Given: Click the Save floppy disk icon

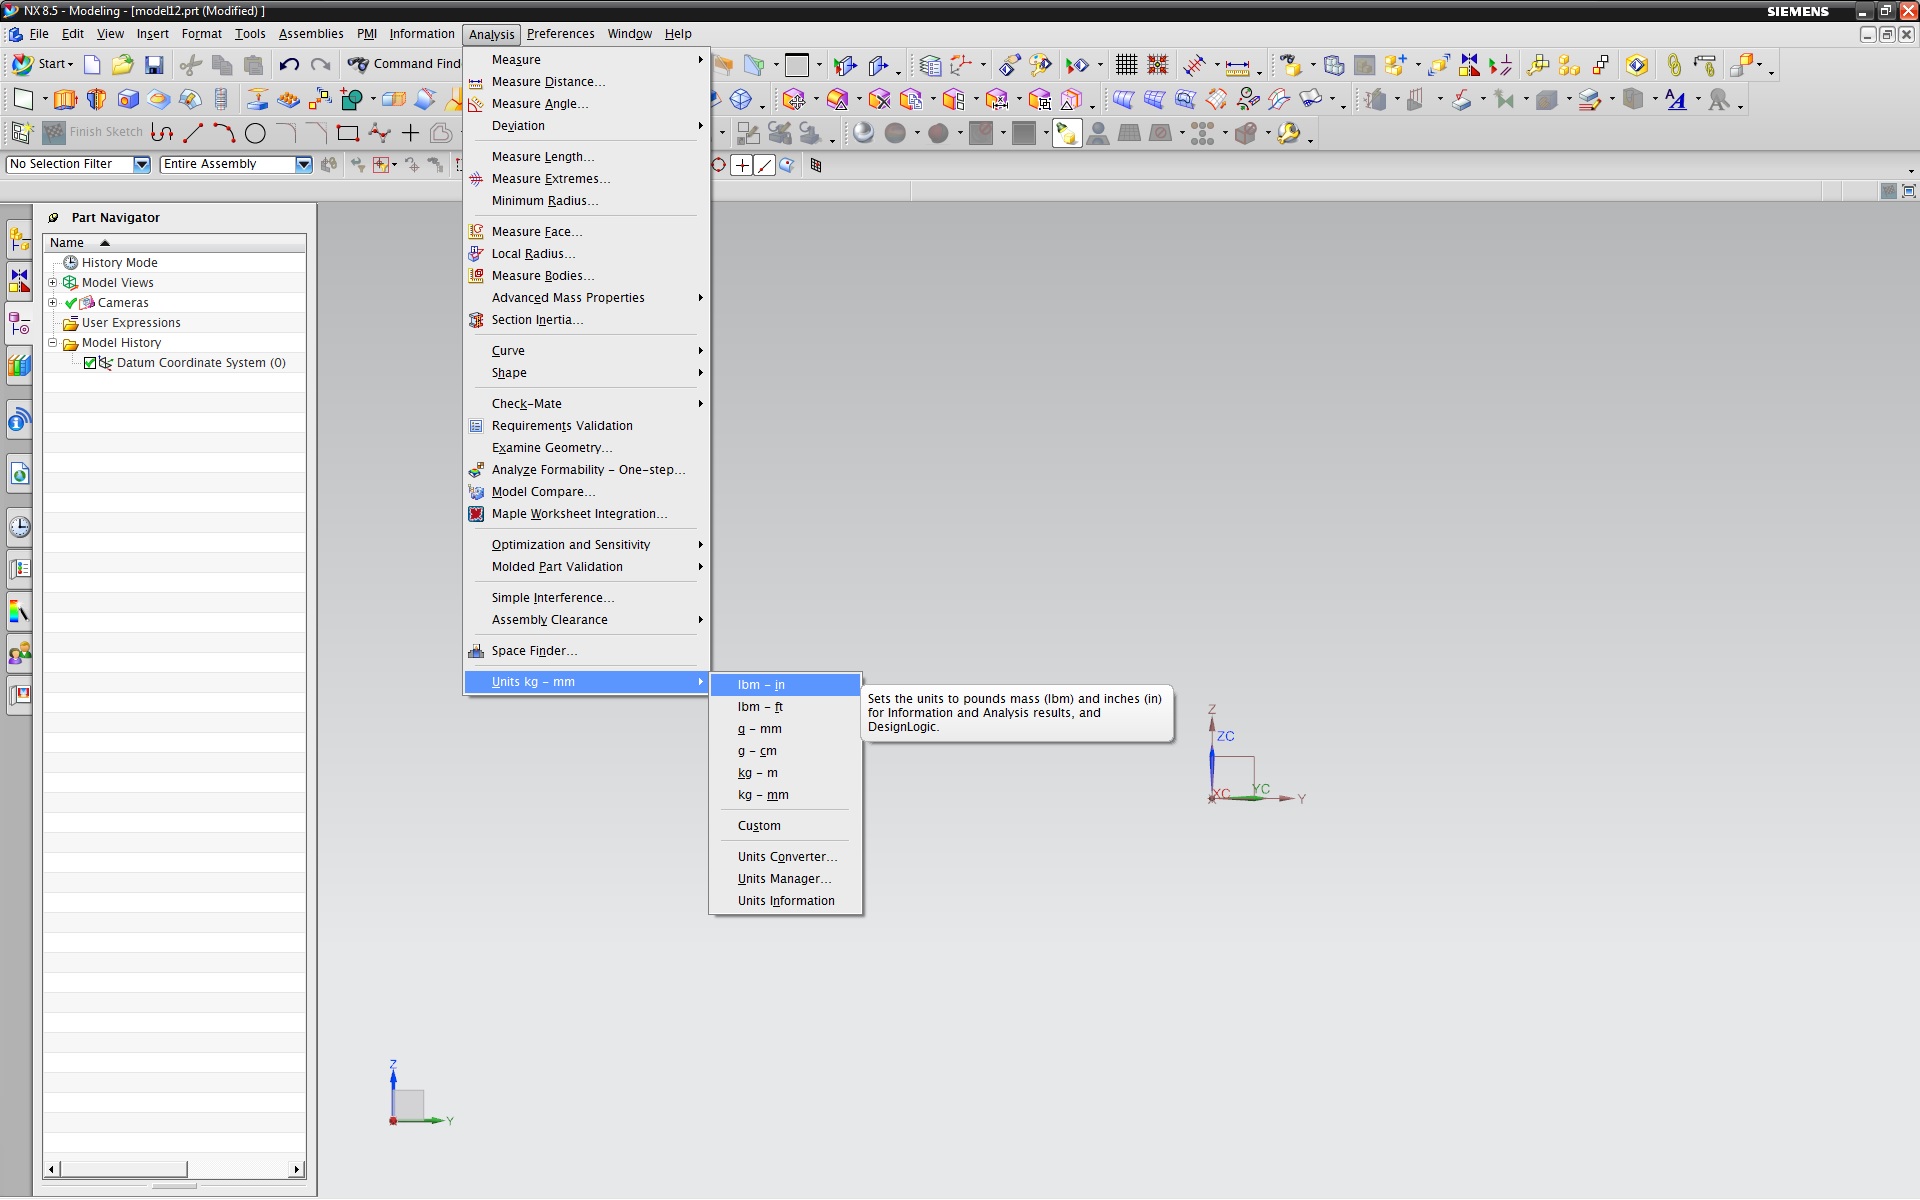Looking at the screenshot, I should click(x=154, y=65).
